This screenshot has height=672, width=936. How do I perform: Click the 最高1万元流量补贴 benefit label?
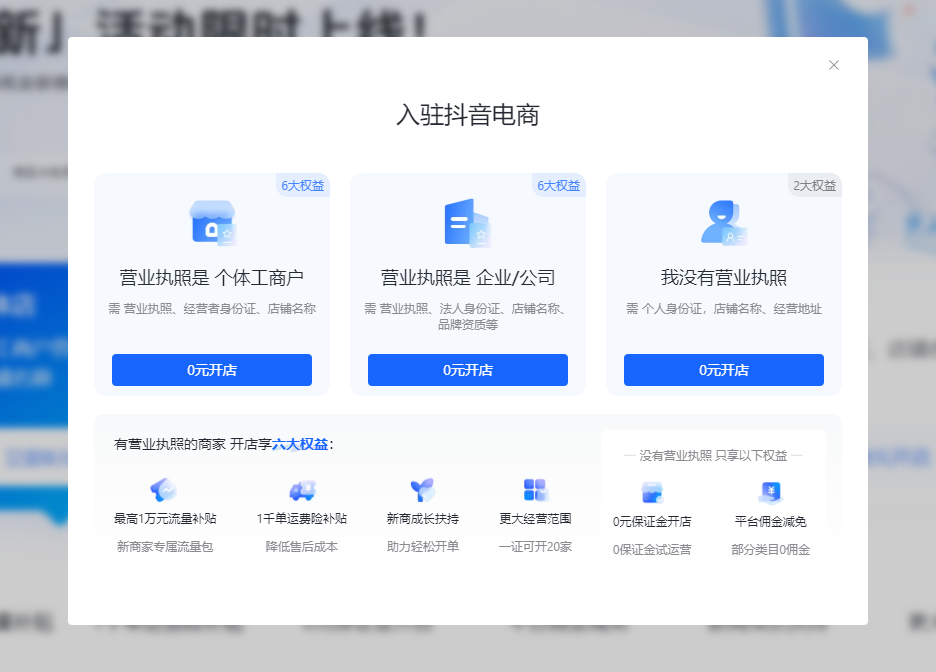[165, 519]
